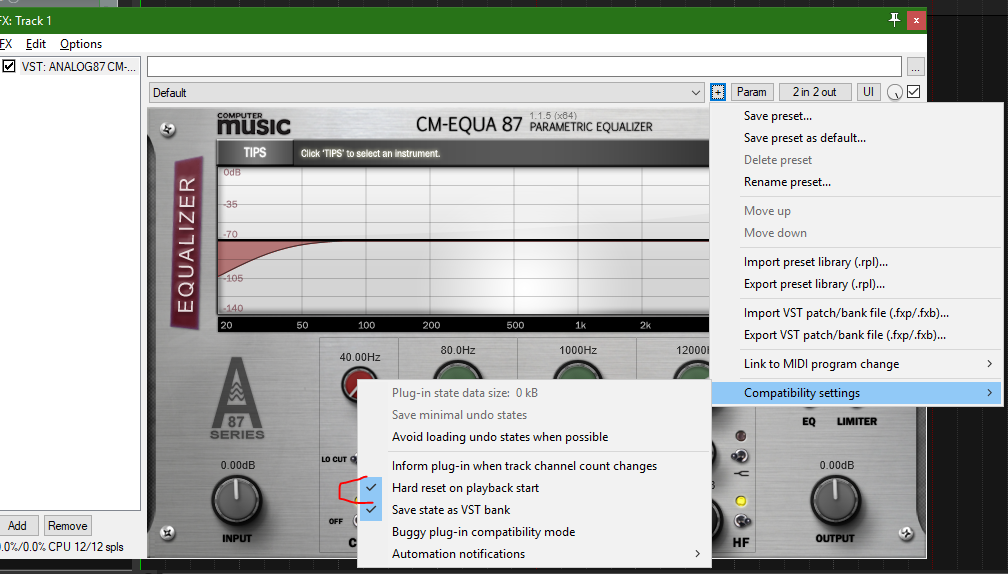This screenshot has height=574, width=1008.
Task: Choose Rename preset...
Action: click(857, 182)
